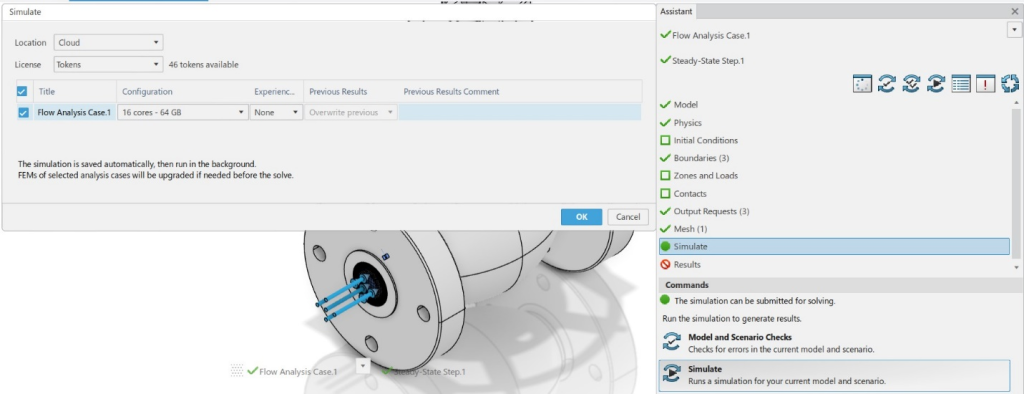
Task: Click the Previous Results Comment column header
Action: pyautogui.click(x=520, y=91)
